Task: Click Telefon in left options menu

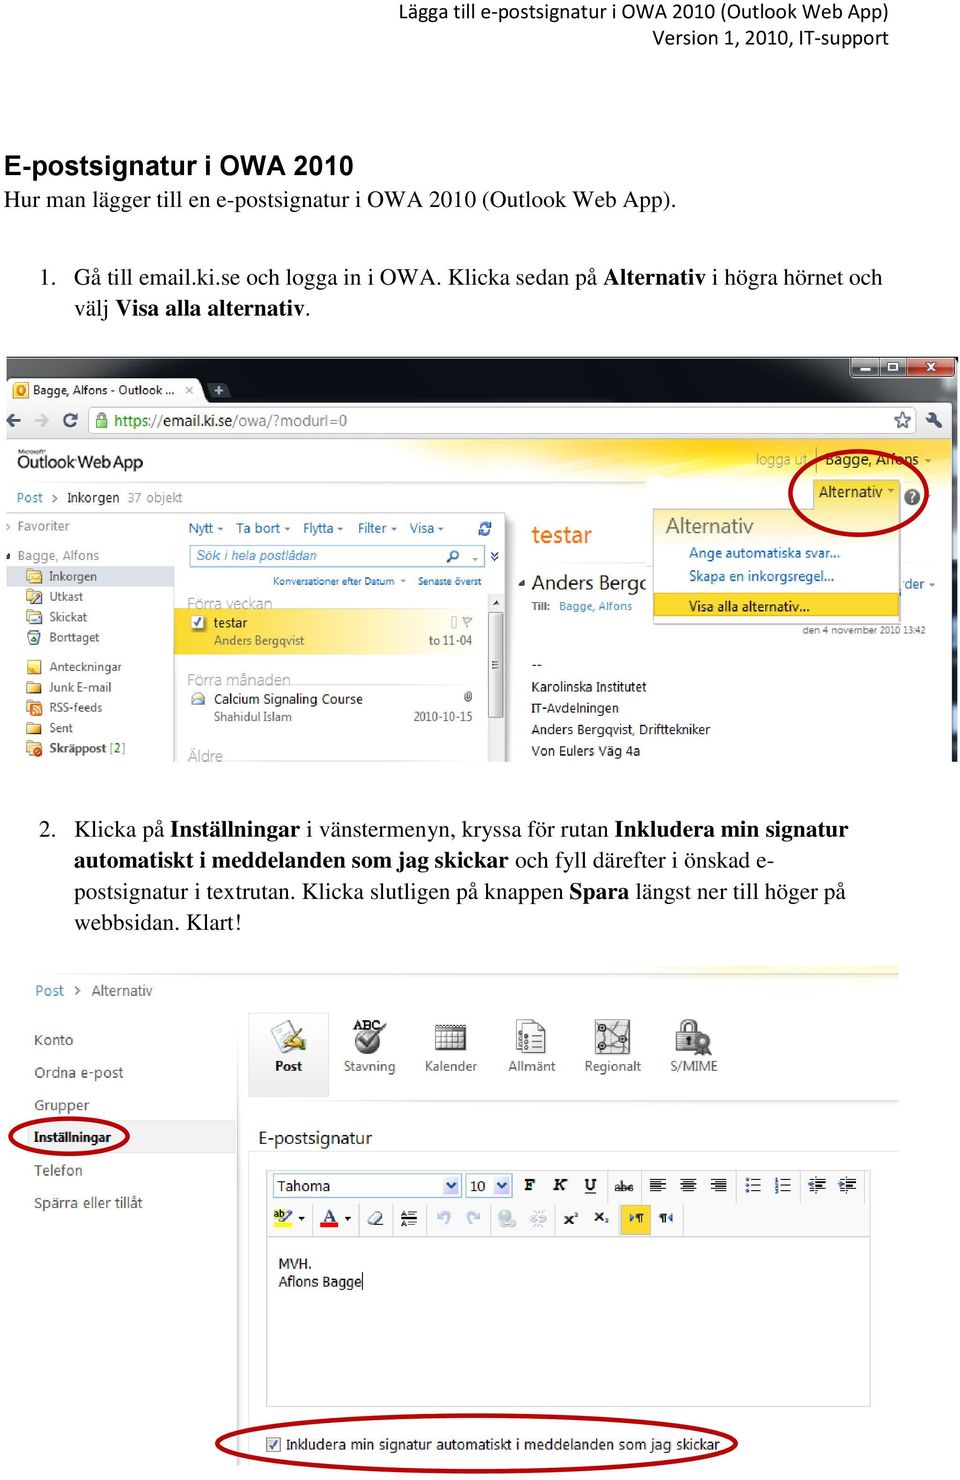Action: 58,1170
